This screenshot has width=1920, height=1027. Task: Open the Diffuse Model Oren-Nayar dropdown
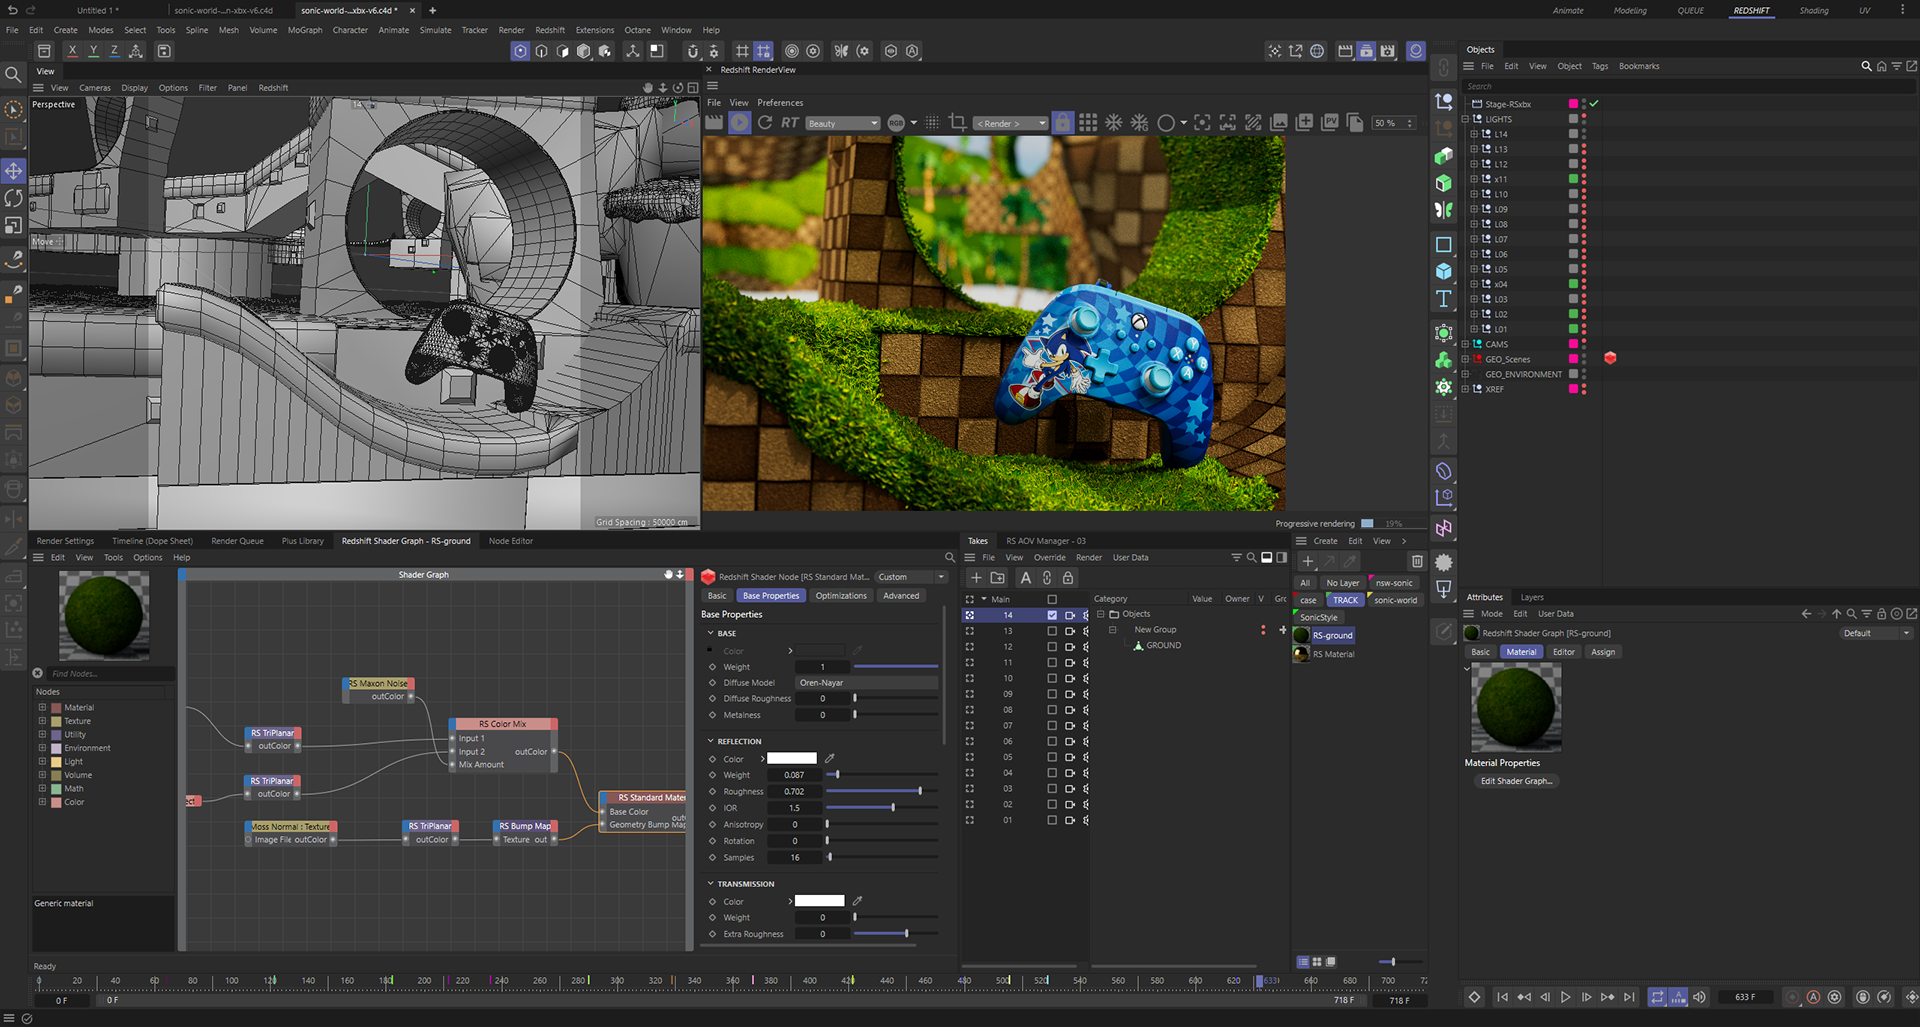(867, 683)
